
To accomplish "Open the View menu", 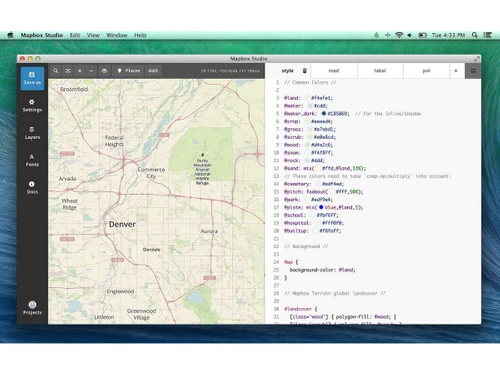I will click(x=93, y=35).
